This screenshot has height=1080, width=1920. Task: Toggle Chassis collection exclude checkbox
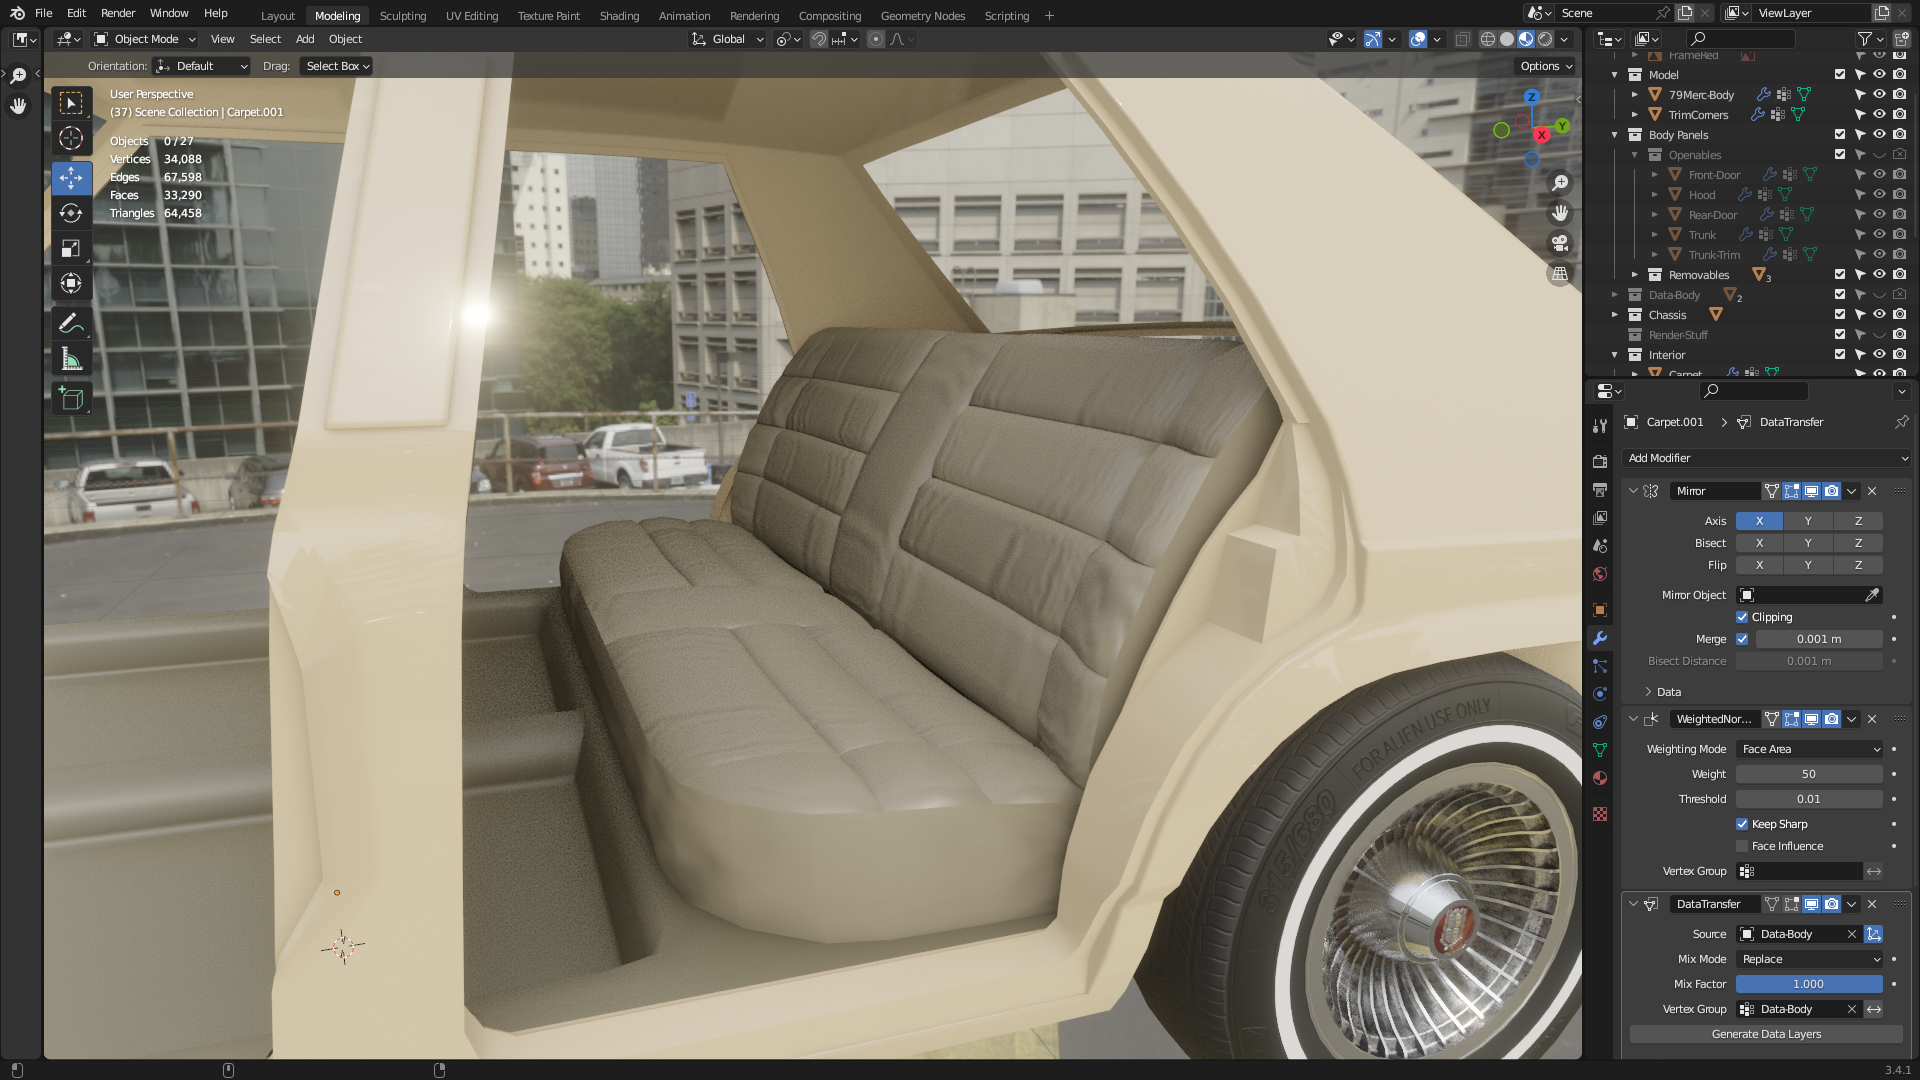[x=1840, y=315]
